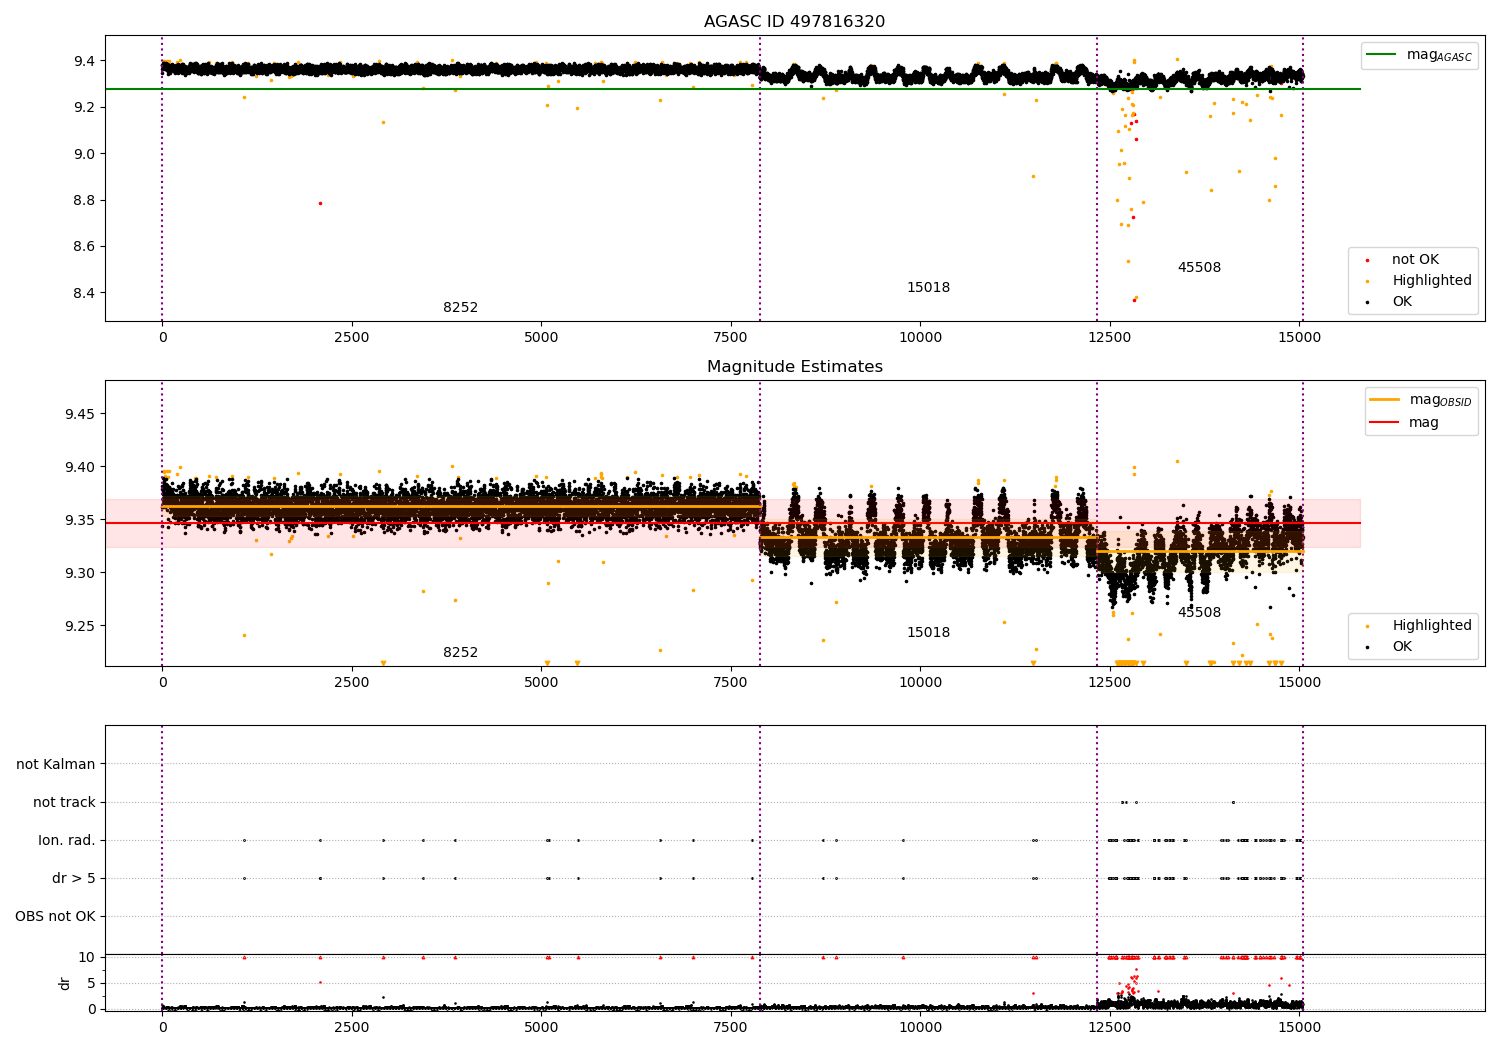Select the mag AGASC legend entry in top plot
Screen dimensions: 1500x1050
pos(1419,55)
